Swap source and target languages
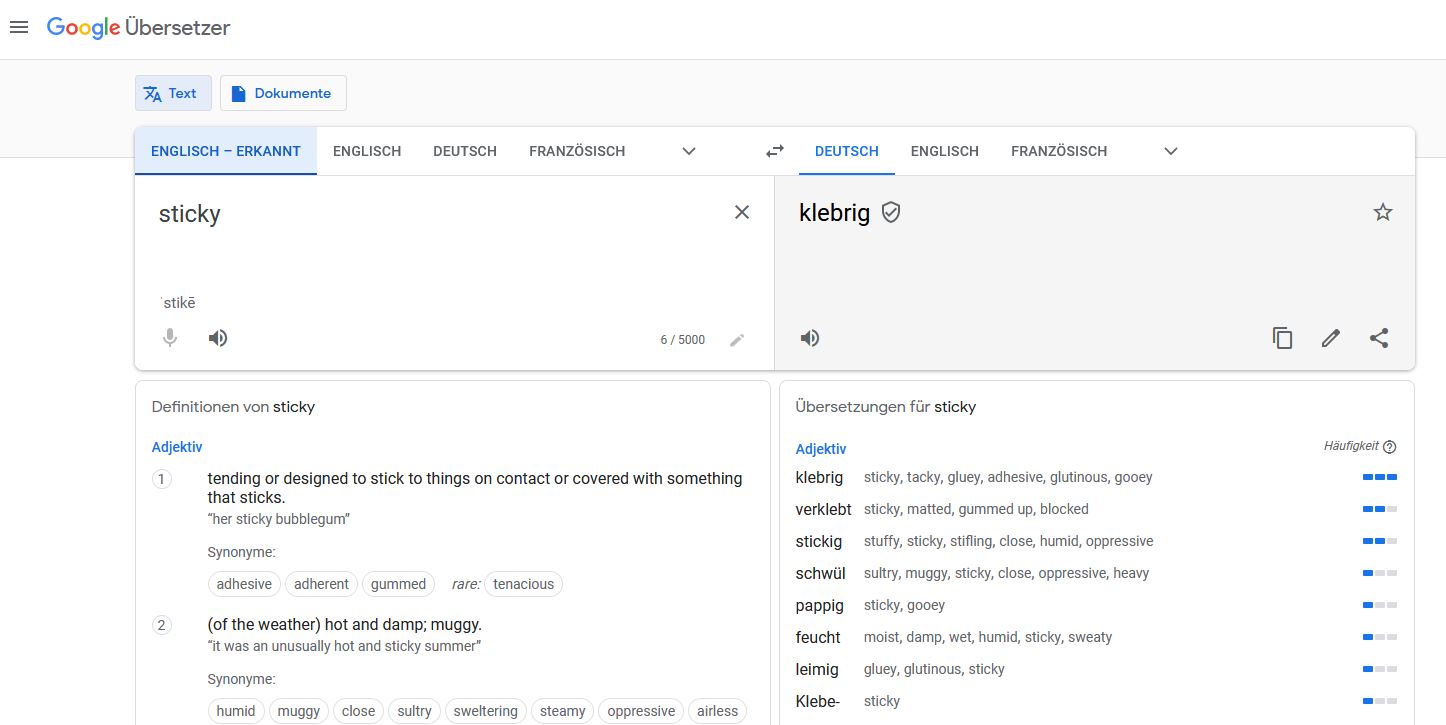 click(775, 151)
